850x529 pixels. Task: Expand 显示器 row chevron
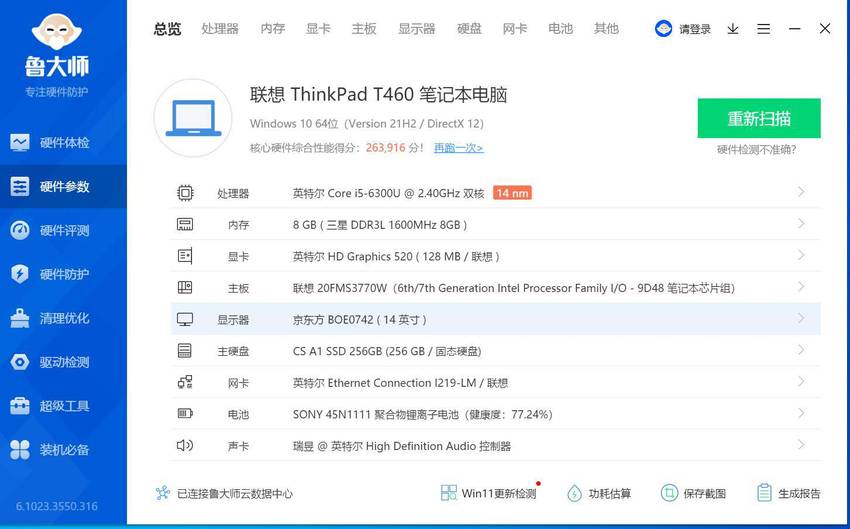pyautogui.click(x=801, y=318)
